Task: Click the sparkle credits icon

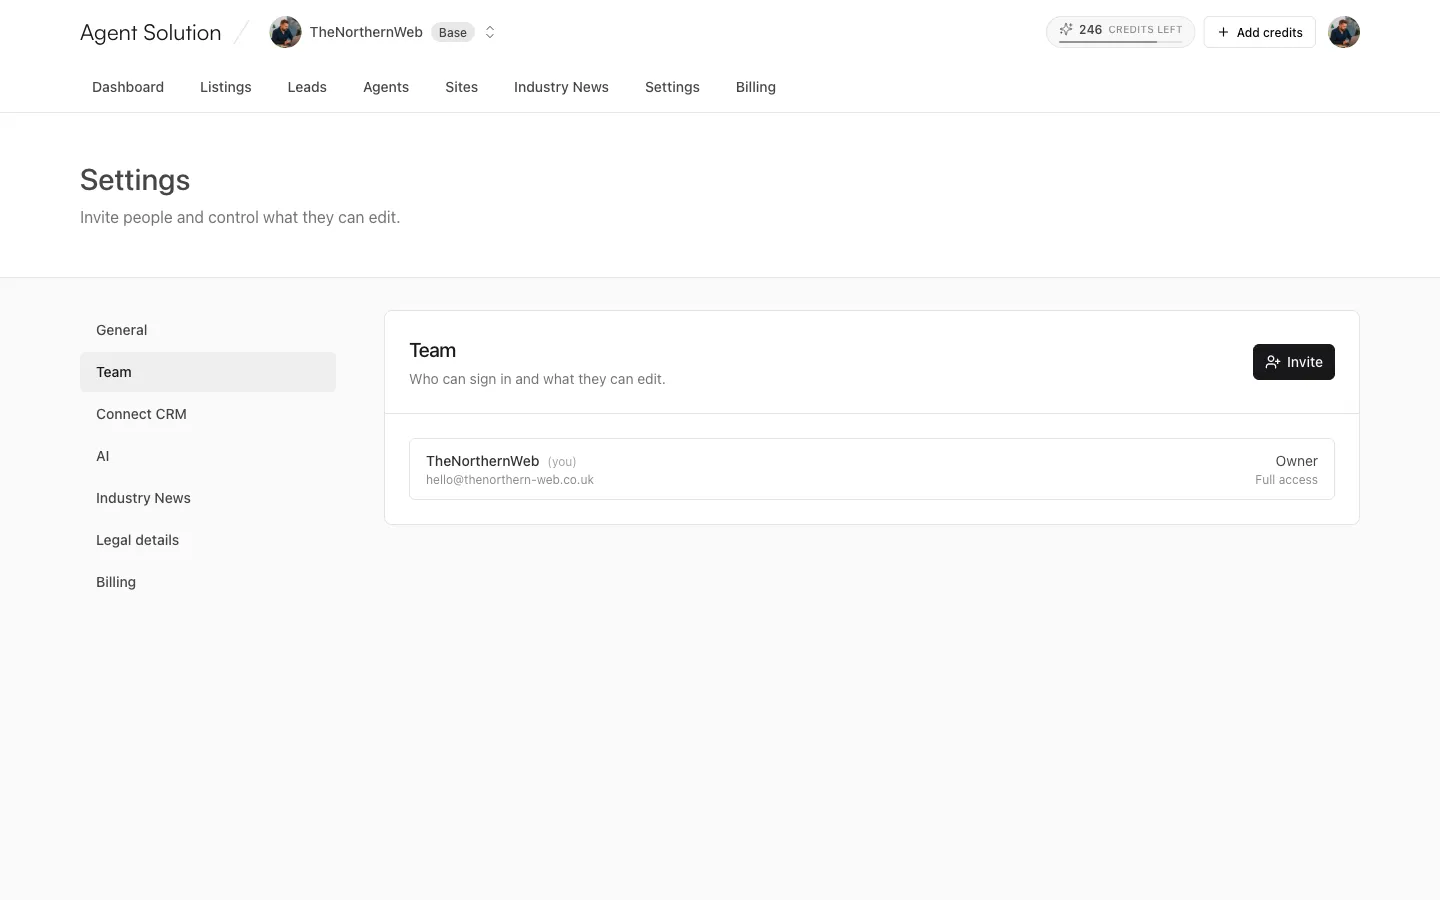Action: [1066, 30]
